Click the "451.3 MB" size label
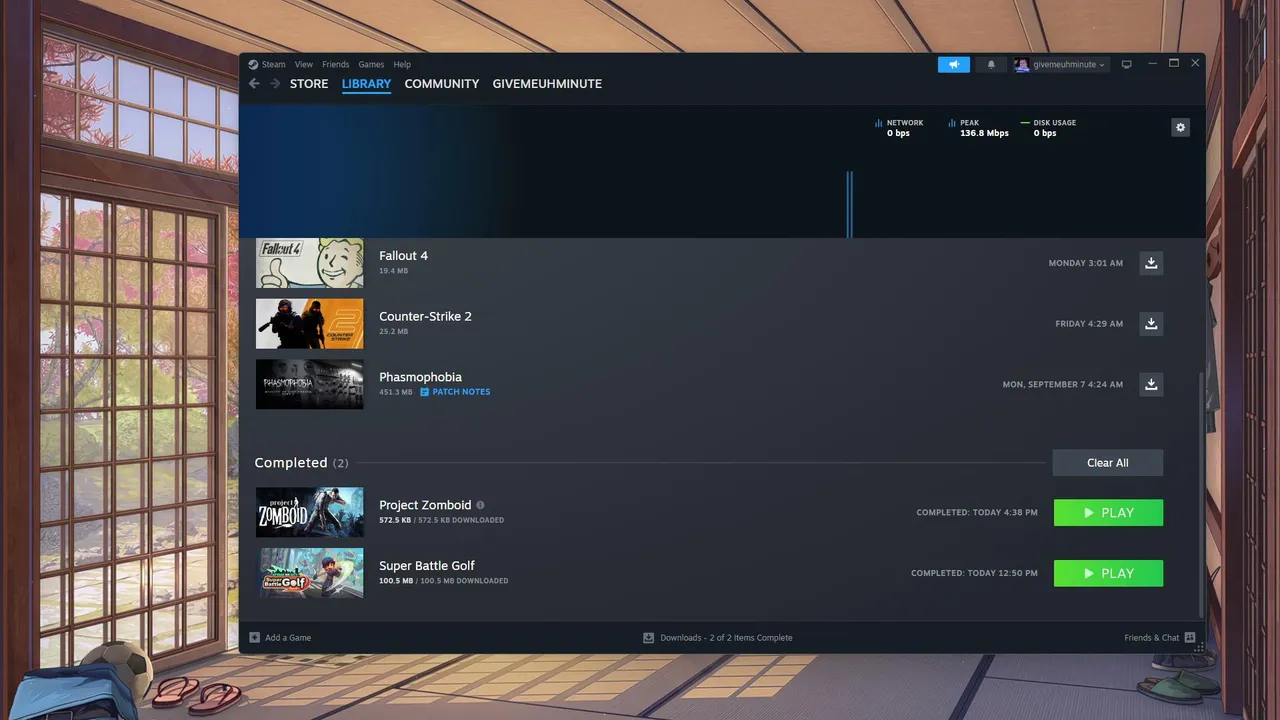 tap(396, 392)
